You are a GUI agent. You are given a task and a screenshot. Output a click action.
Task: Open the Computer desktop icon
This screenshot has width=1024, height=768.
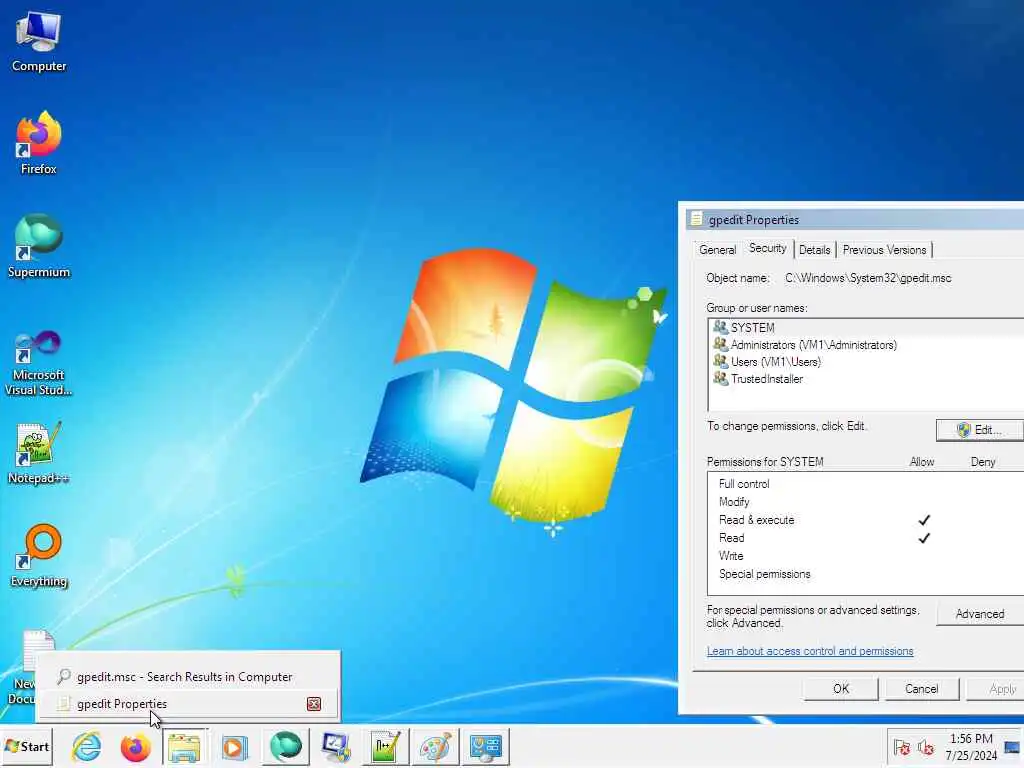coord(39,42)
